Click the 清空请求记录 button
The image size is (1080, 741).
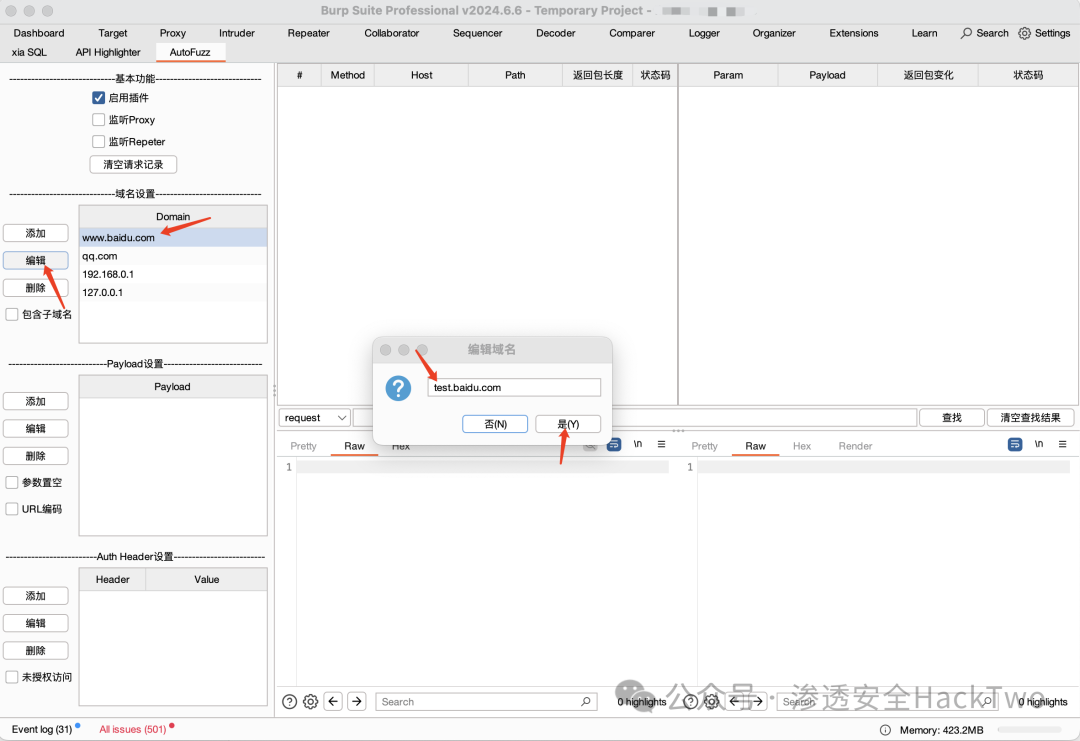[x=134, y=165]
